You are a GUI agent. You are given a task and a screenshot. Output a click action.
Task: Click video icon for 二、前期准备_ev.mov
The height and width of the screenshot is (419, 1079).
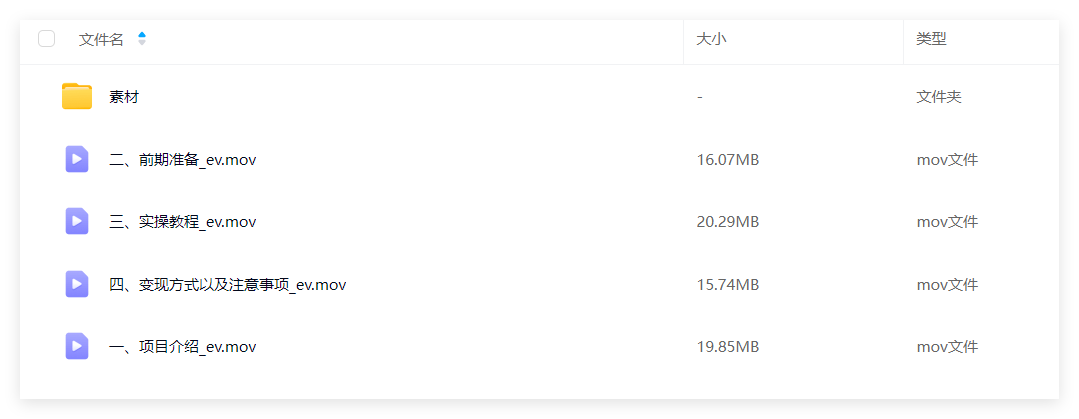76,160
